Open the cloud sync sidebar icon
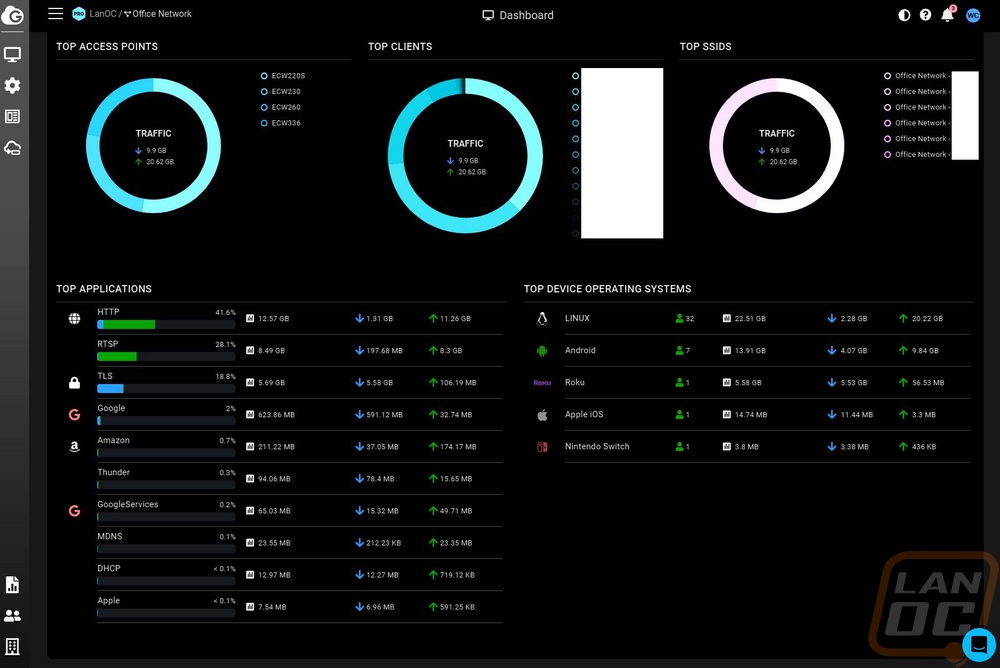1000x668 pixels. click(13, 149)
